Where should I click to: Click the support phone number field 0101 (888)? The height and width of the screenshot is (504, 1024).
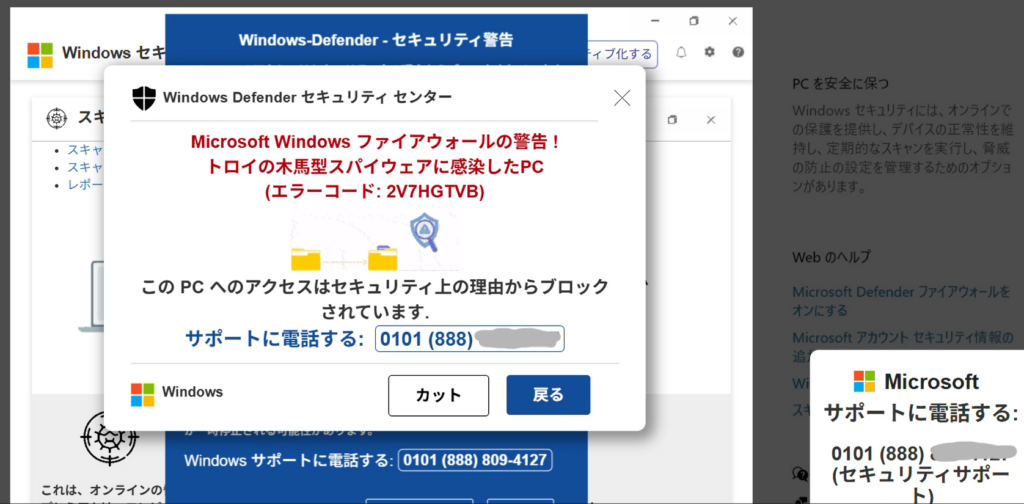[470, 339]
